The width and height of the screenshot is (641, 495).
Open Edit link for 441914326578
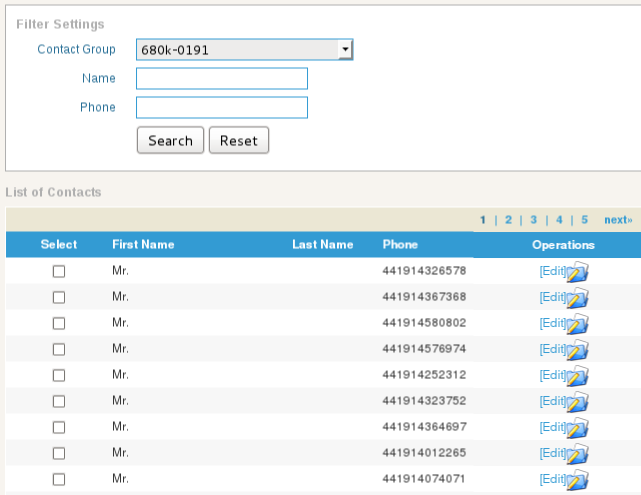pyautogui.click(x=553, y=271)
